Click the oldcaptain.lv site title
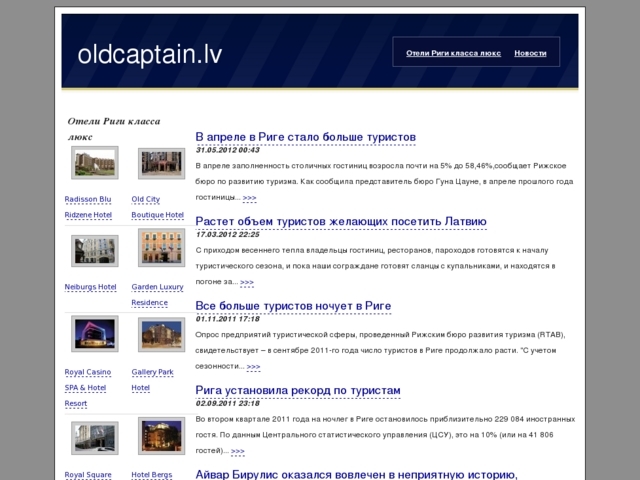The image size is (640, 480). [x=150, y=54]
